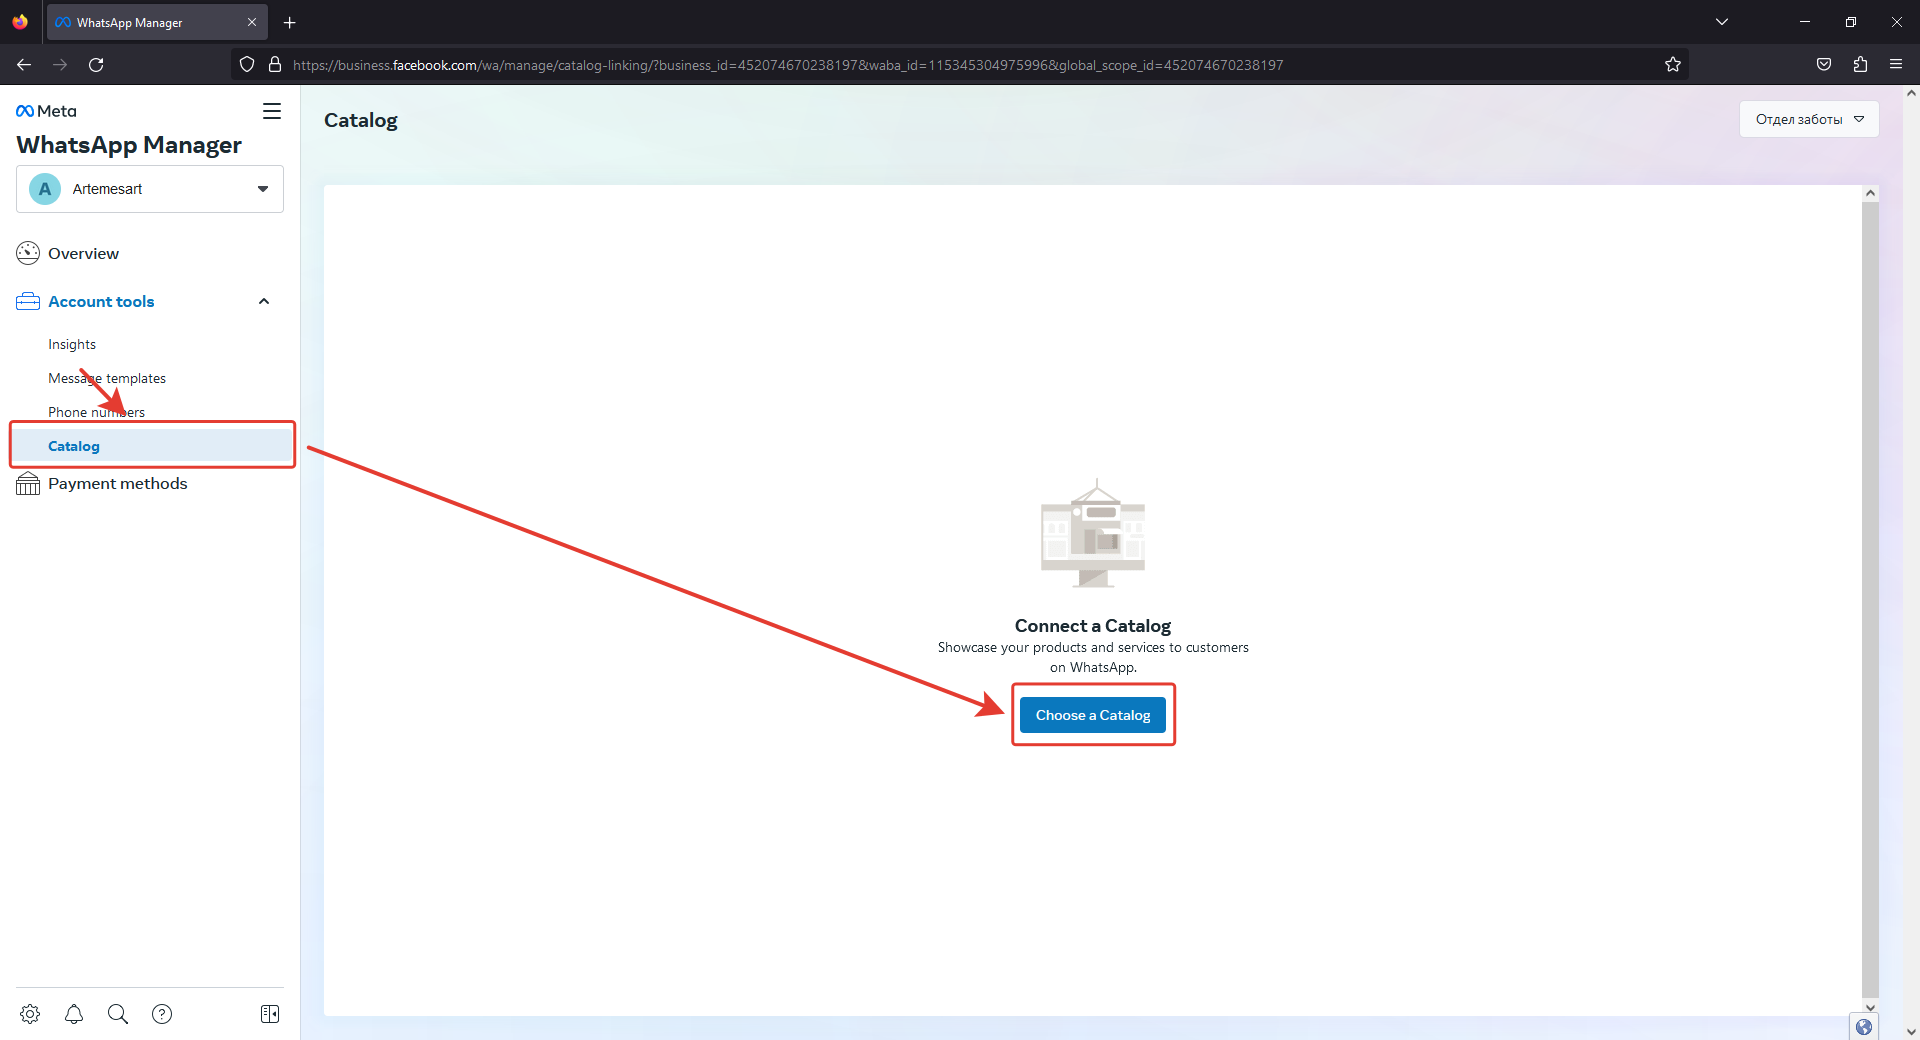Click the Account tools briefcase icon
This screenshot has width=1920, height=1040.
pos(28,301)
